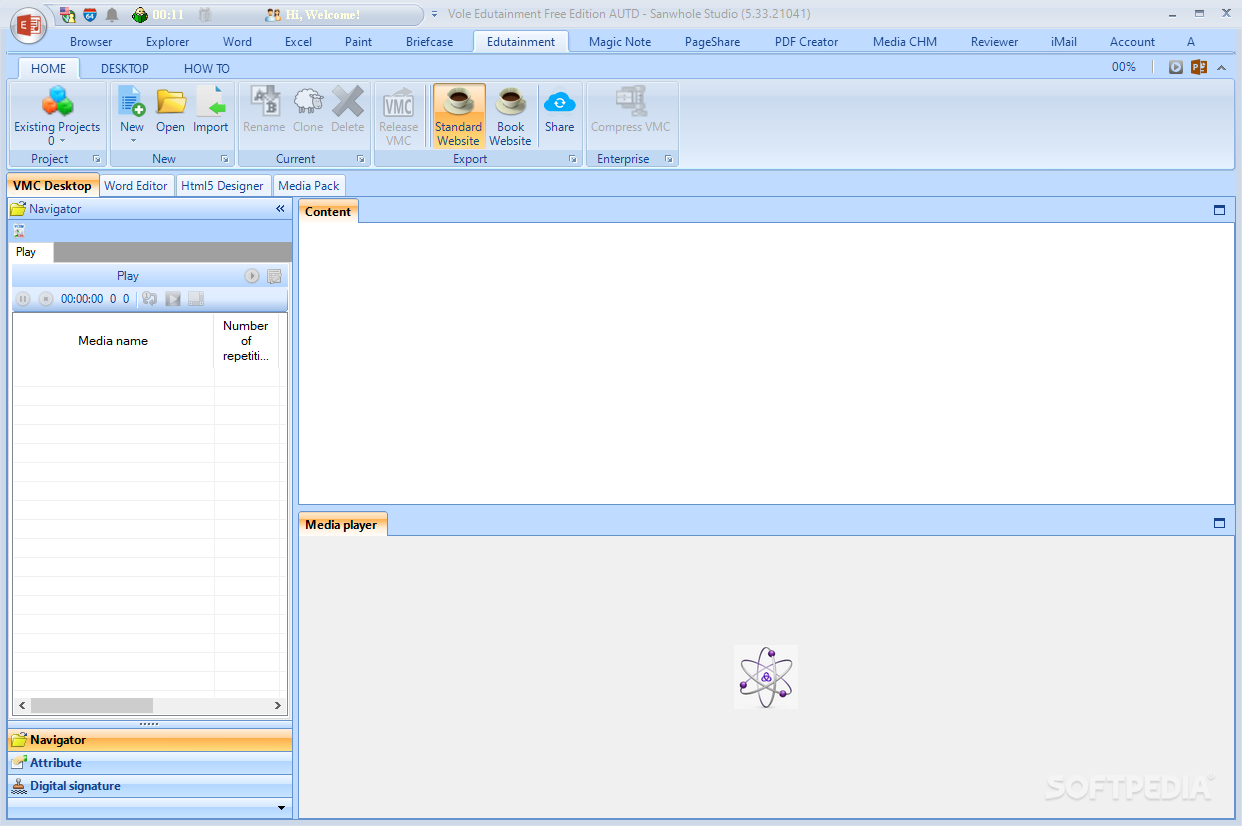Click the notification bell icon
1242x826 pixels.
[112, 15]
